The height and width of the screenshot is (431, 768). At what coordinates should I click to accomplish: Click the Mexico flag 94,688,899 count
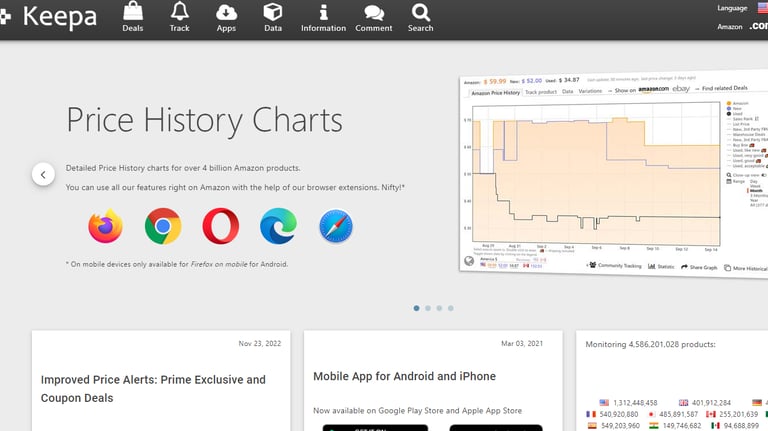tap(734, 426)
